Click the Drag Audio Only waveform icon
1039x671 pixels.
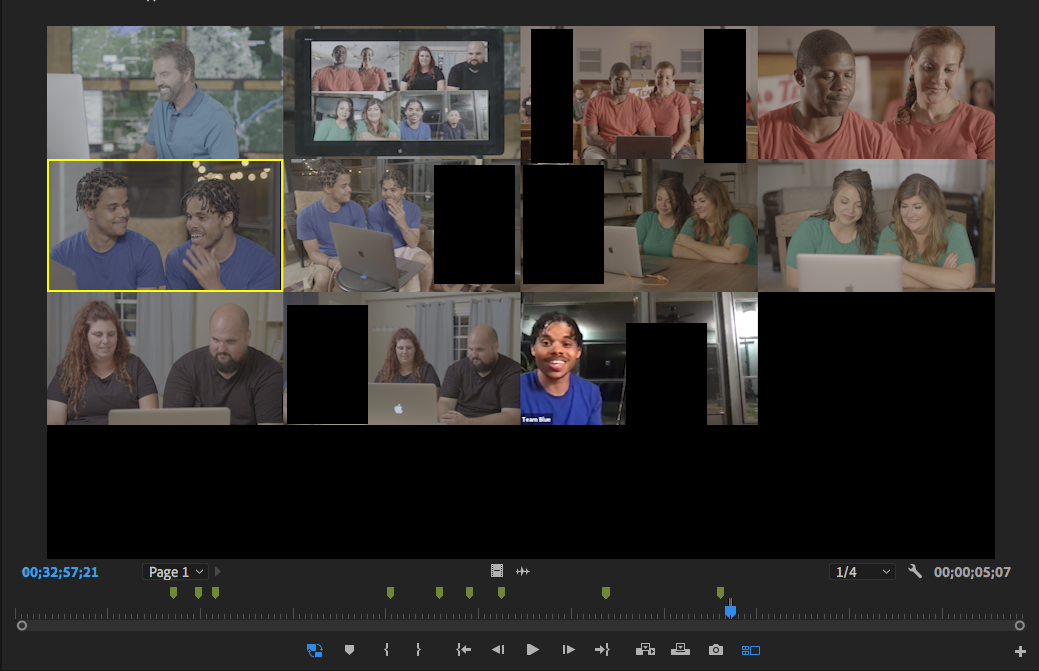523,571
